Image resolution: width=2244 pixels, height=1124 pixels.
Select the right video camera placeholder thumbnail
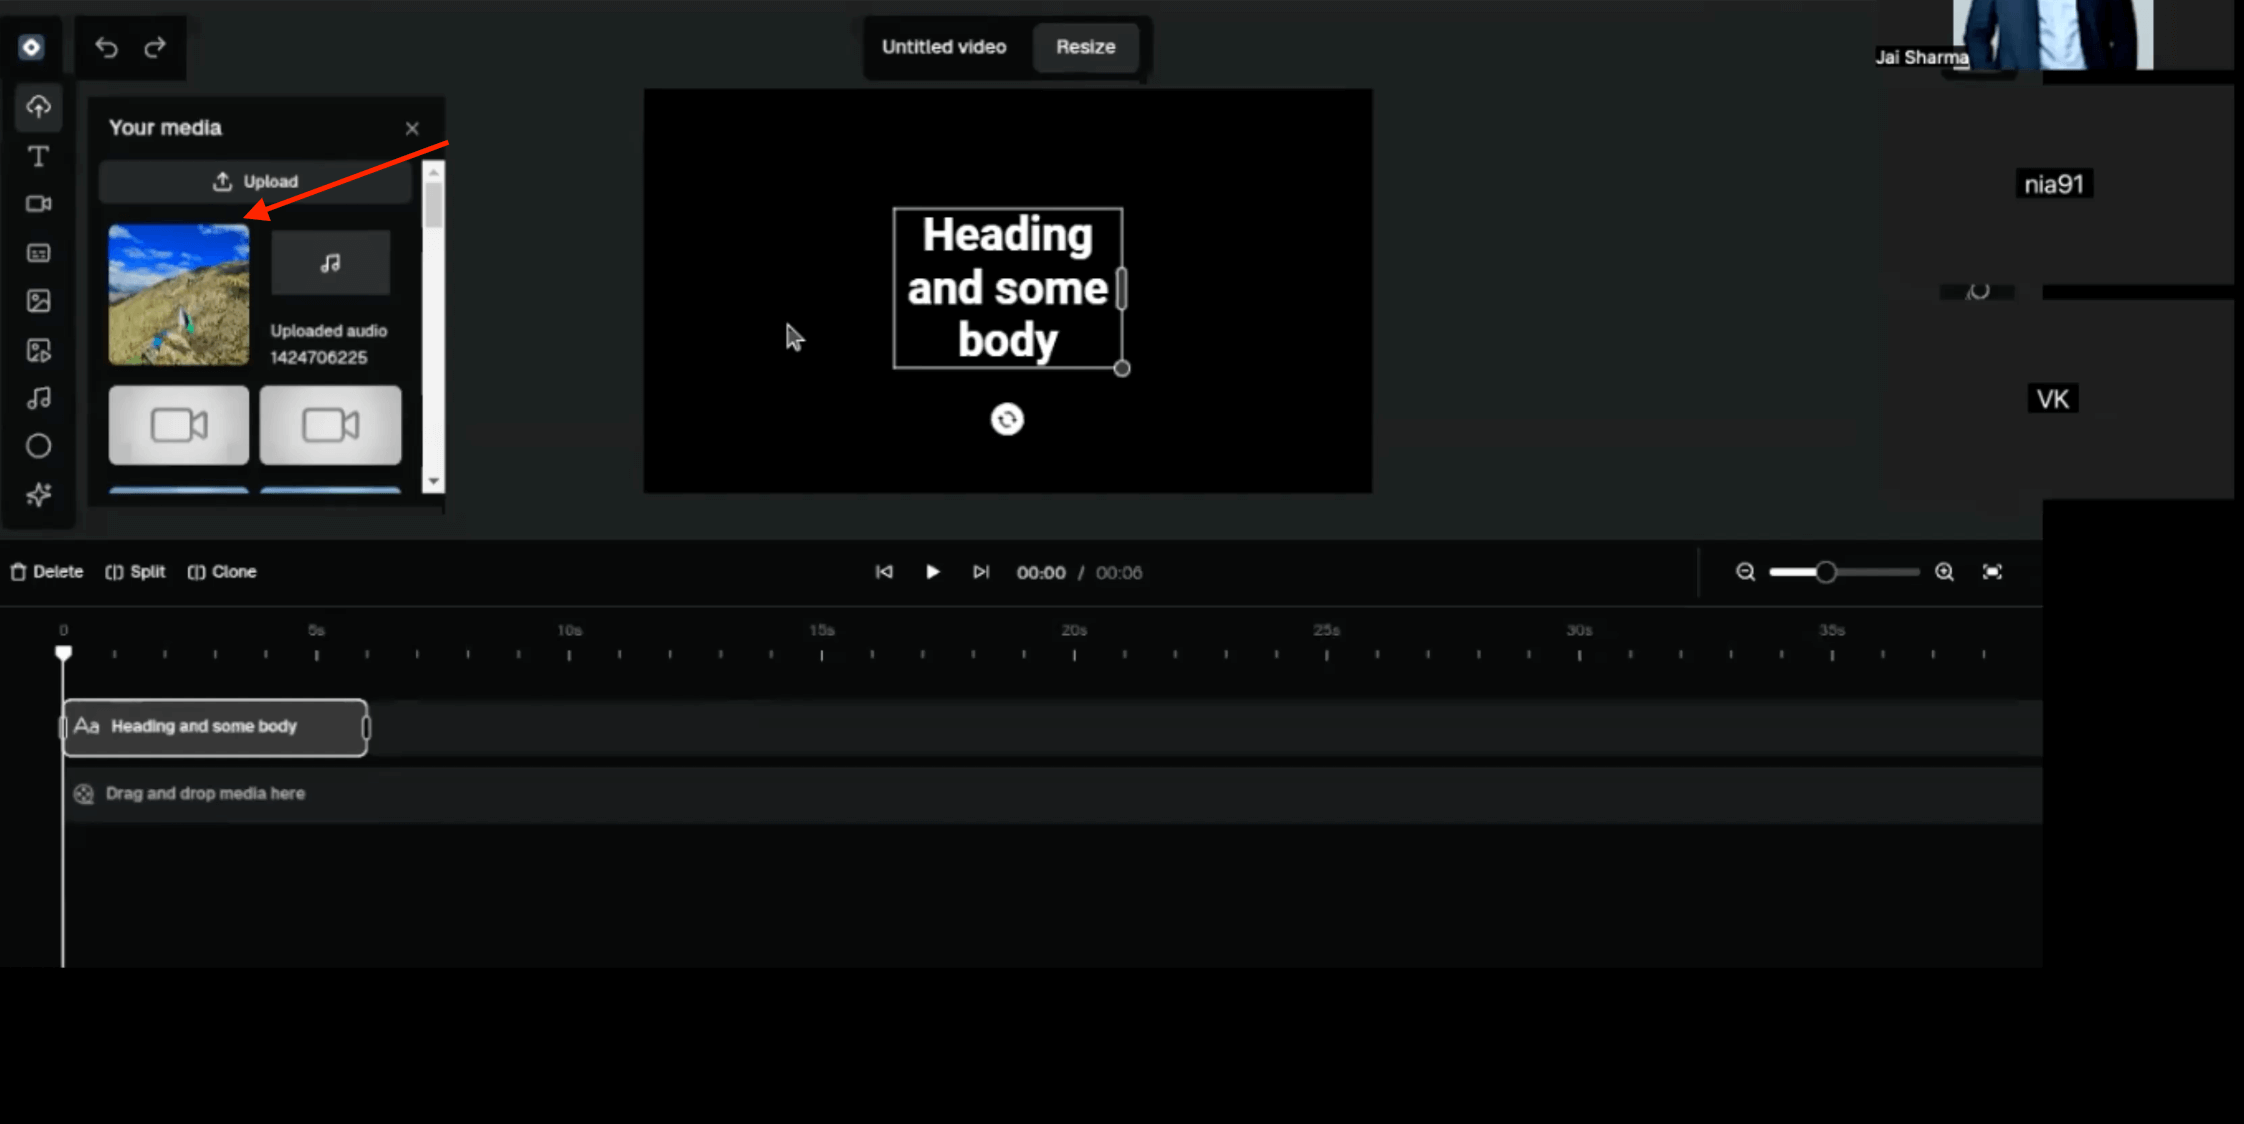click(x=330, y=425)
